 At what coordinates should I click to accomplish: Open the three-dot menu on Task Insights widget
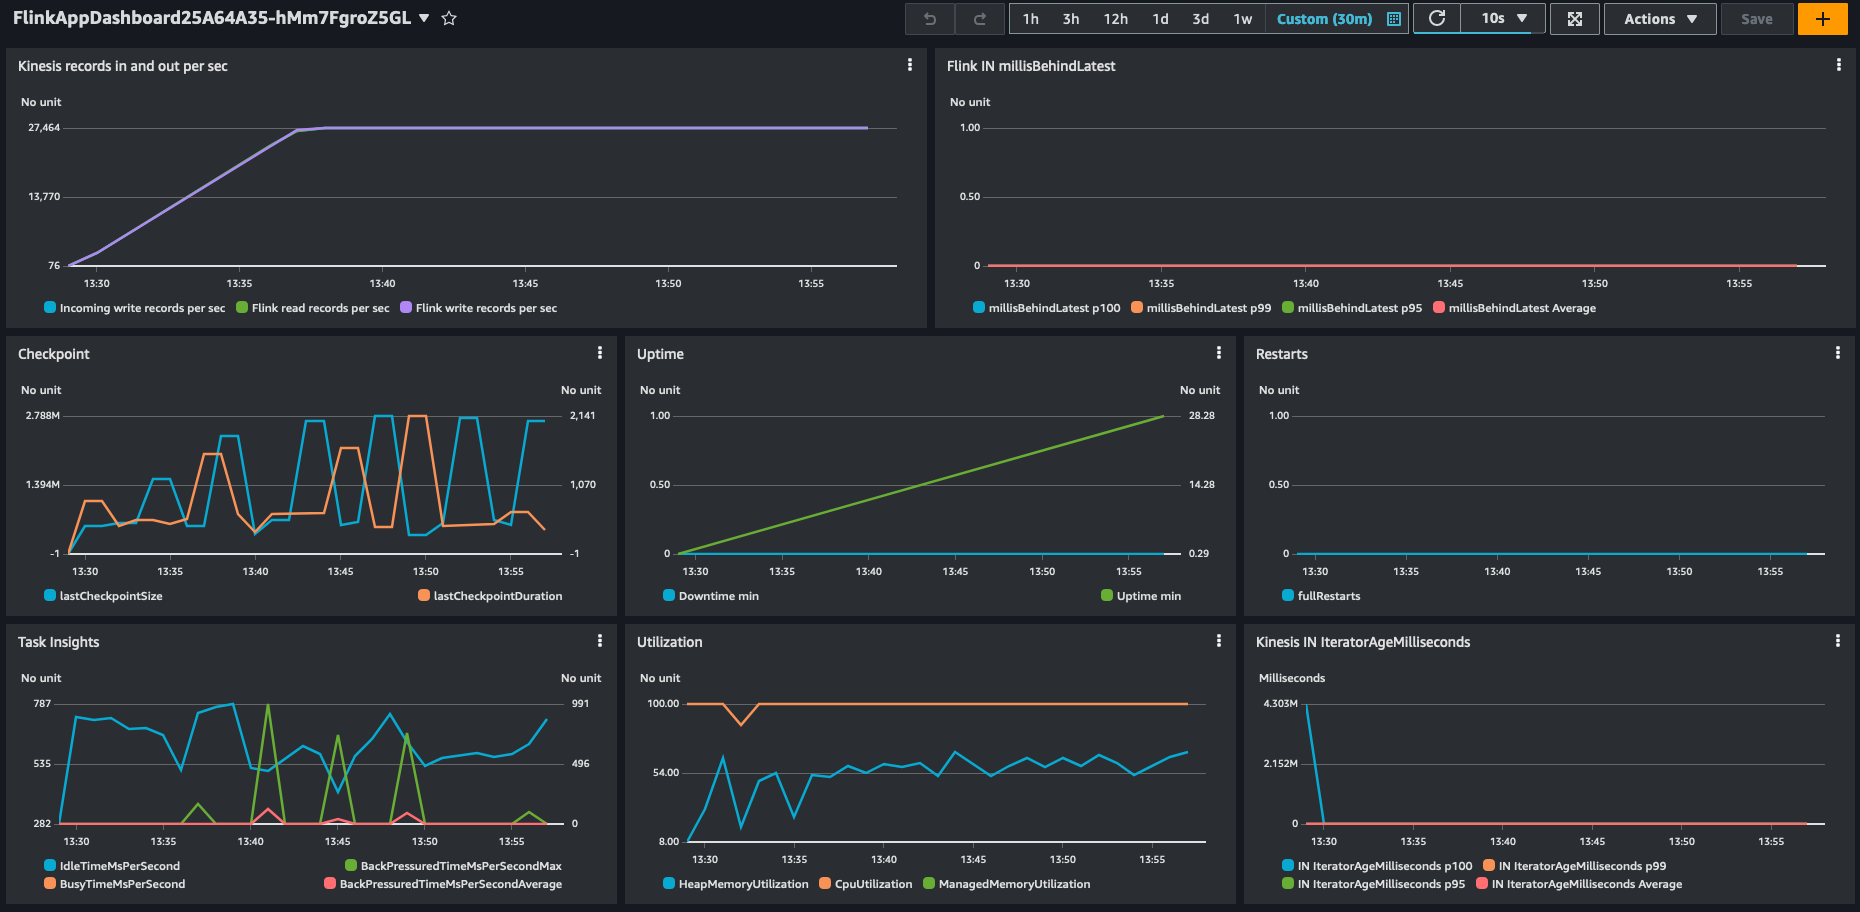pos(600,641)
